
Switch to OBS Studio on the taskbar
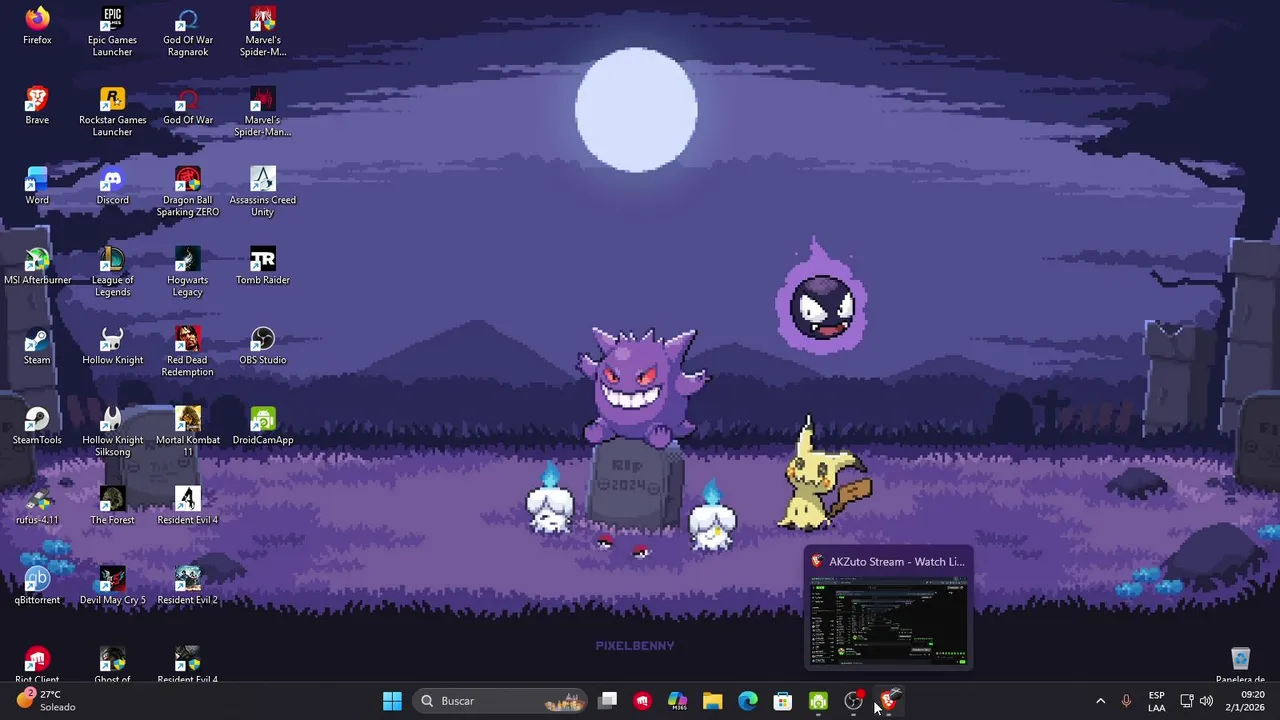(853, 701)
